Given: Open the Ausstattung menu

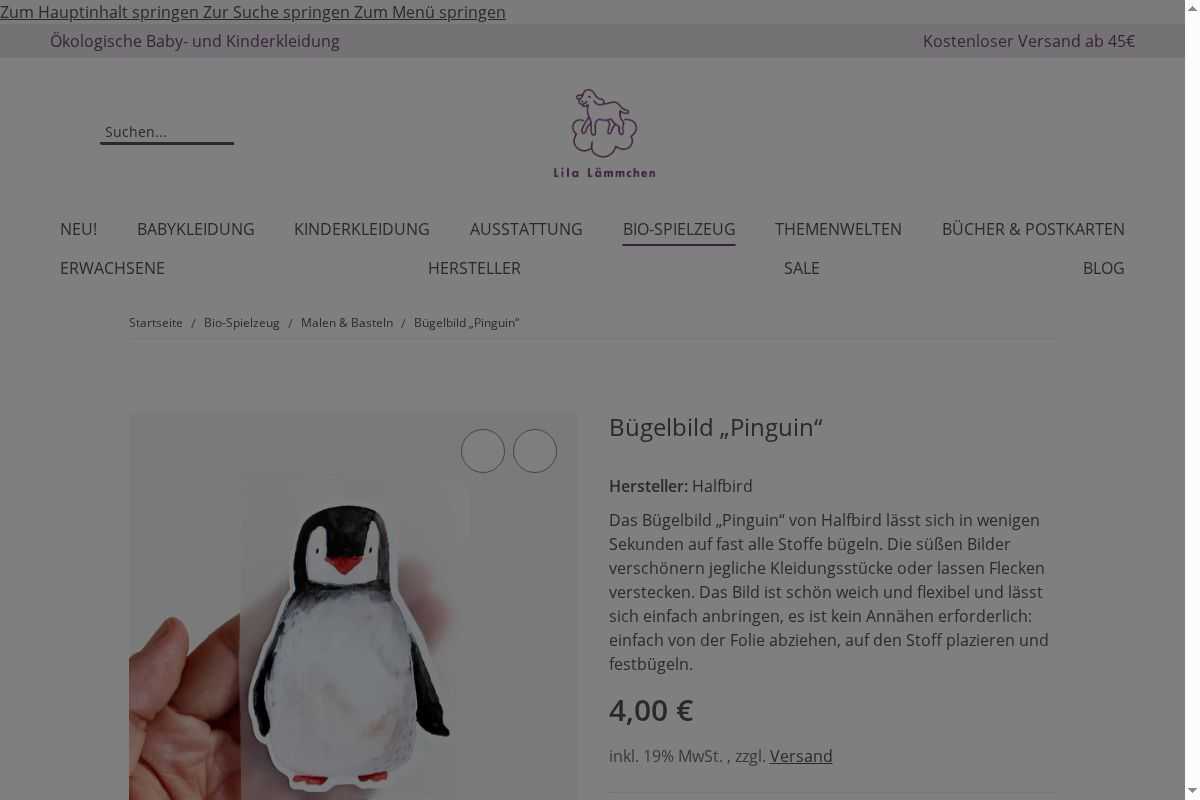Looking at the screenshot, I should [526, 229].
